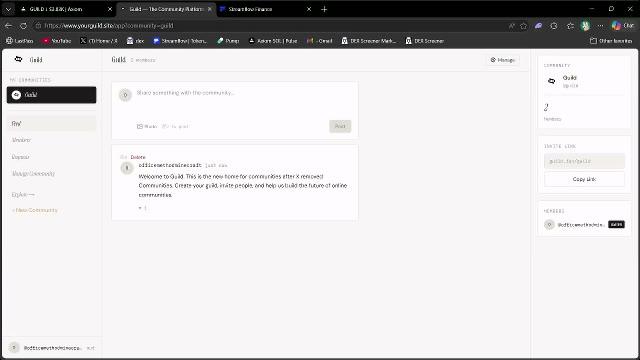Open the Gmail bookmark

coord(320,41)
